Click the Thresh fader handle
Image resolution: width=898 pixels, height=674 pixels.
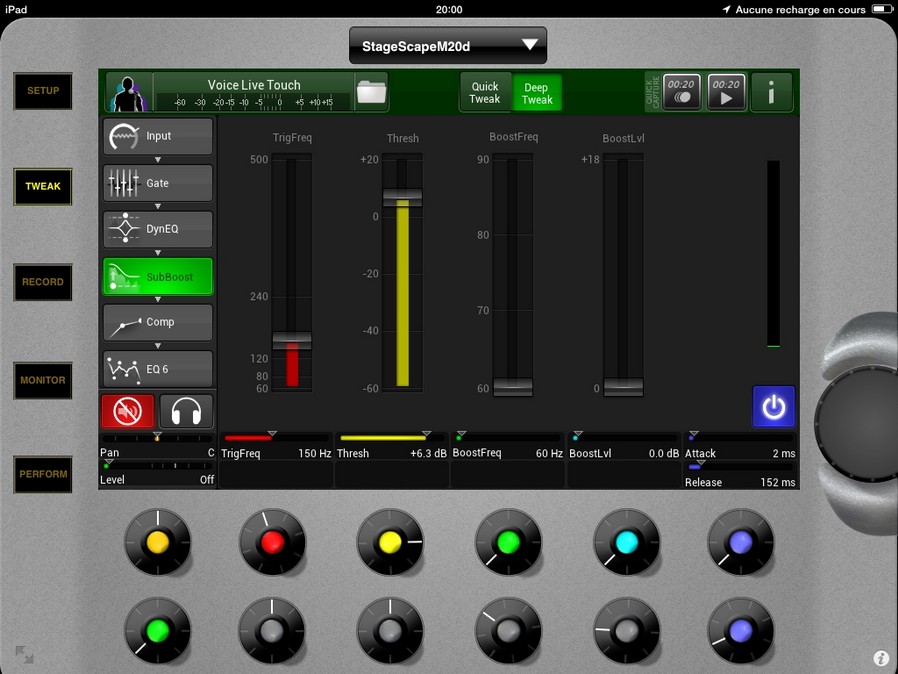402,197
